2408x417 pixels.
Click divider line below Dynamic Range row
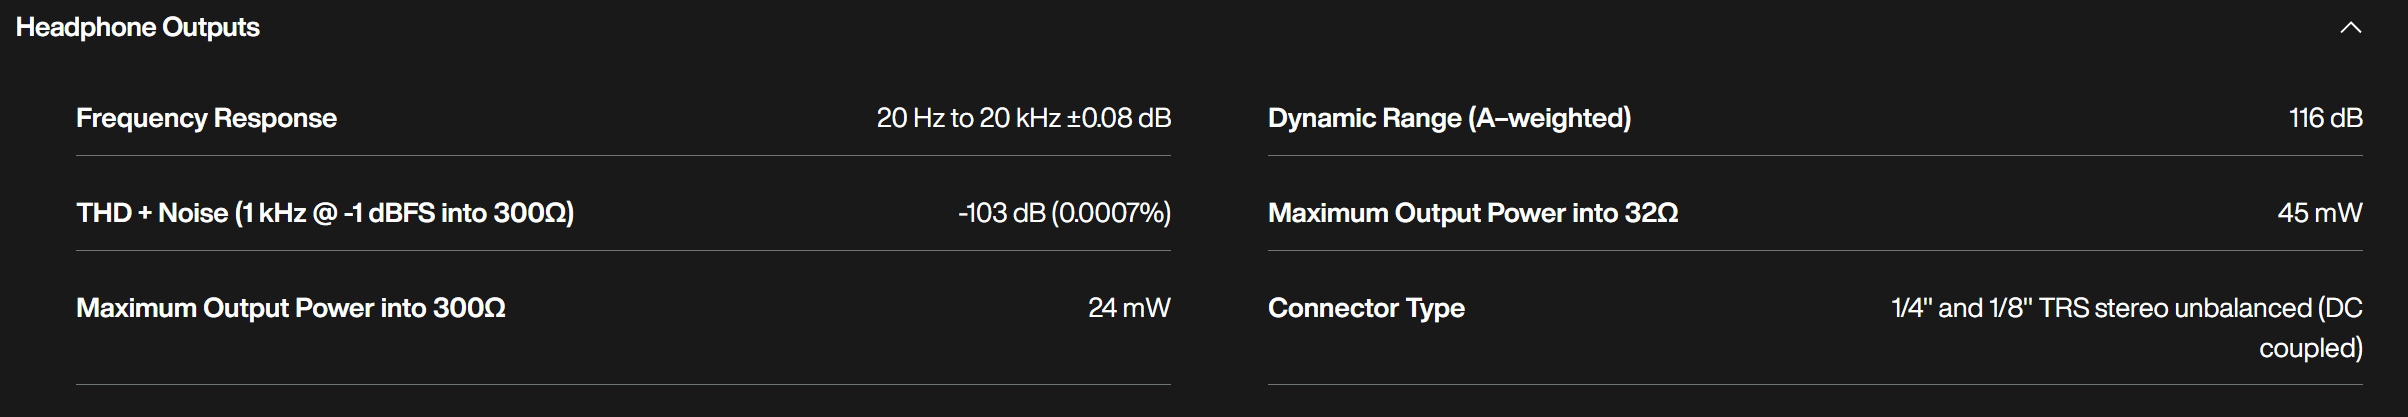pyautogui.click(x=1815, y=155)
